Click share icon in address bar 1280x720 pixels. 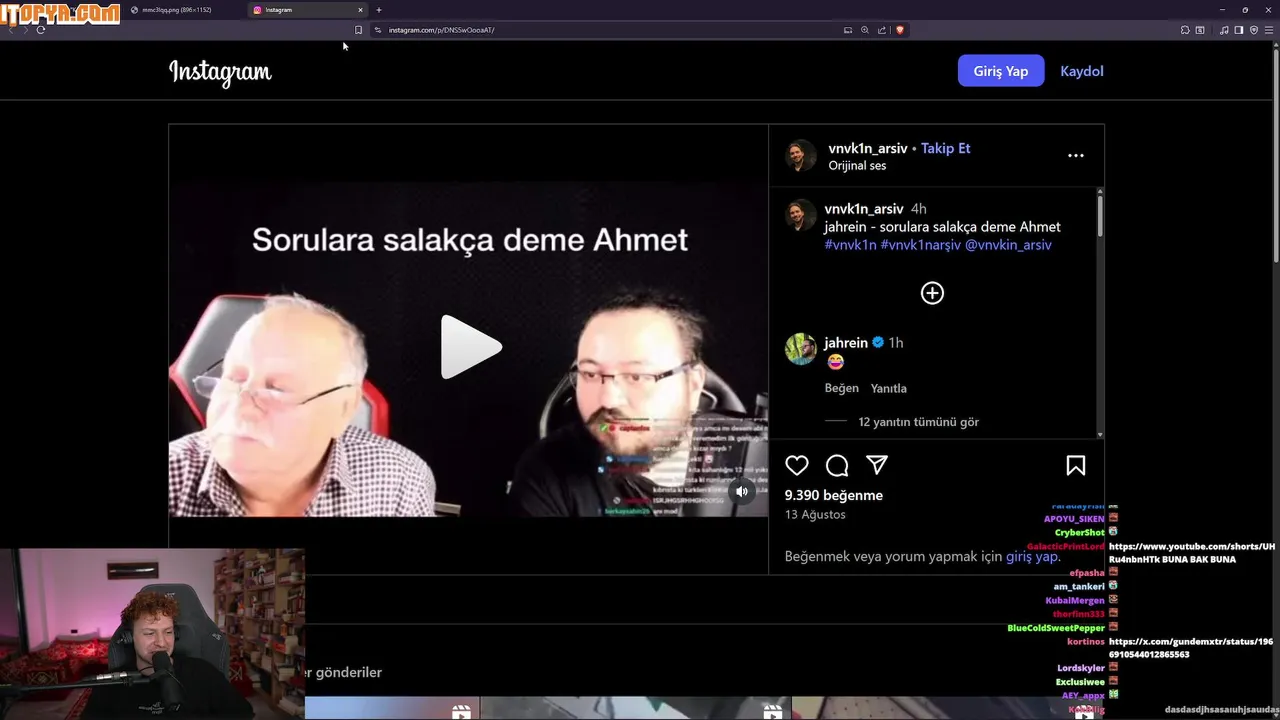(x=882, y=30)
